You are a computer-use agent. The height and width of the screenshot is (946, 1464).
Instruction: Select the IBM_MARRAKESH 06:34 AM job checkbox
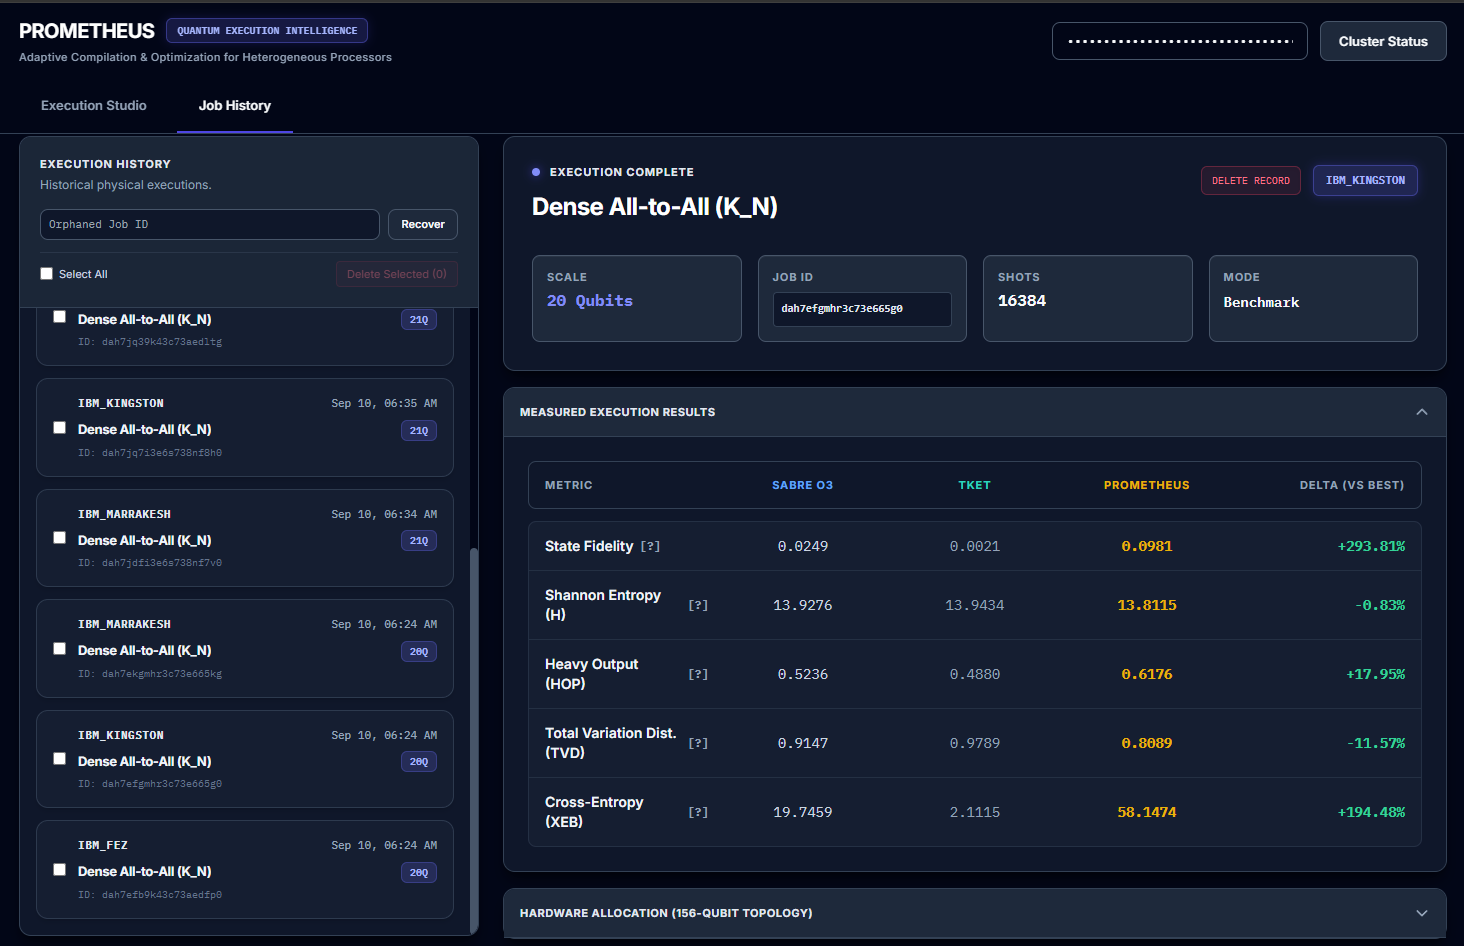[60, 538]
